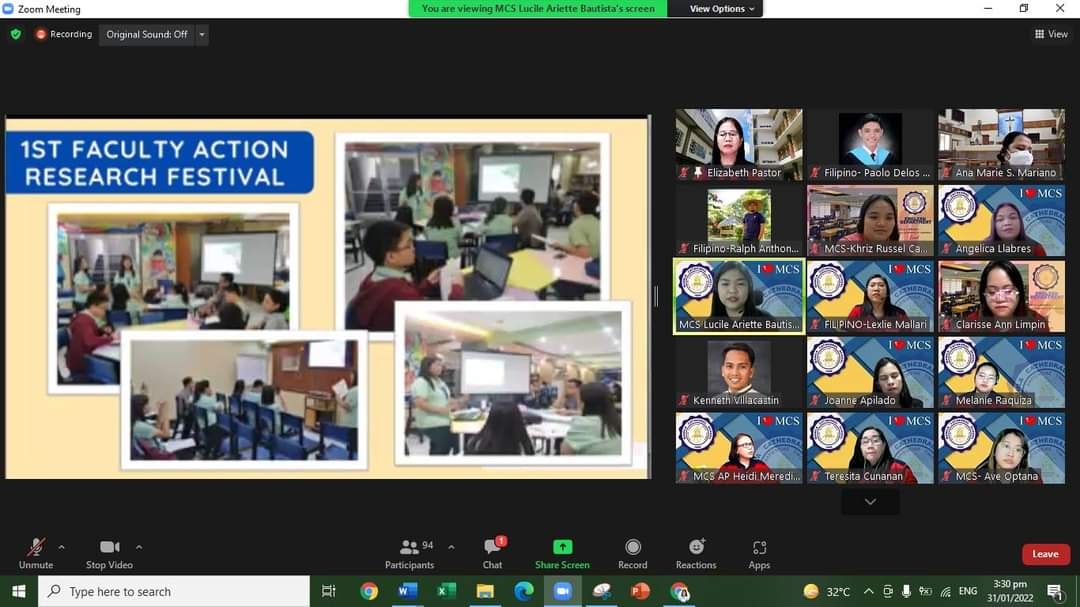
Task: Open the Chat panel
Action: point(493,553)
